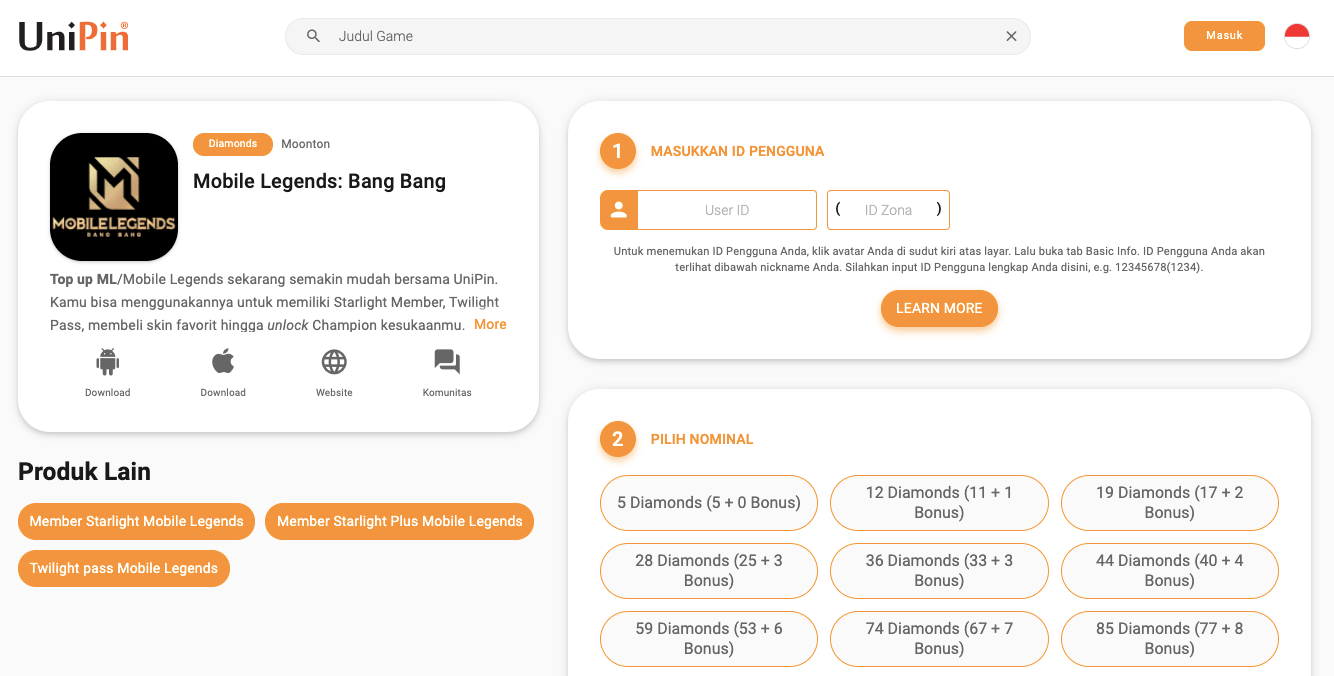Expand description with More link

(x=490, y=324)
